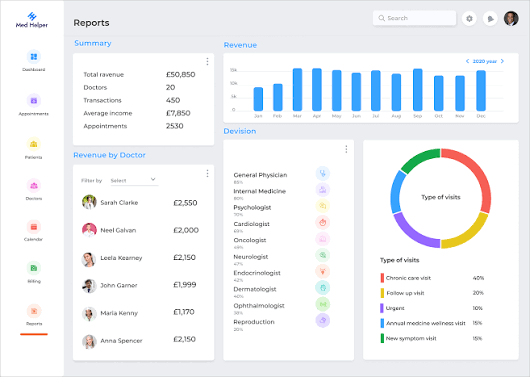530x377 pixels.
Task: Open the Billing sidebar icon
Action: coord(34,268)
